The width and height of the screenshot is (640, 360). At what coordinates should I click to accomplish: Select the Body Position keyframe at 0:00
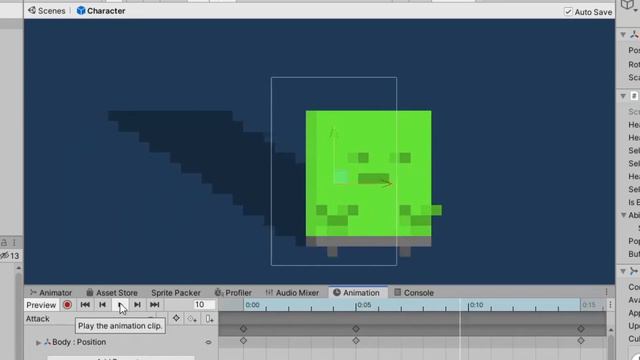click(x=243, y=340)
